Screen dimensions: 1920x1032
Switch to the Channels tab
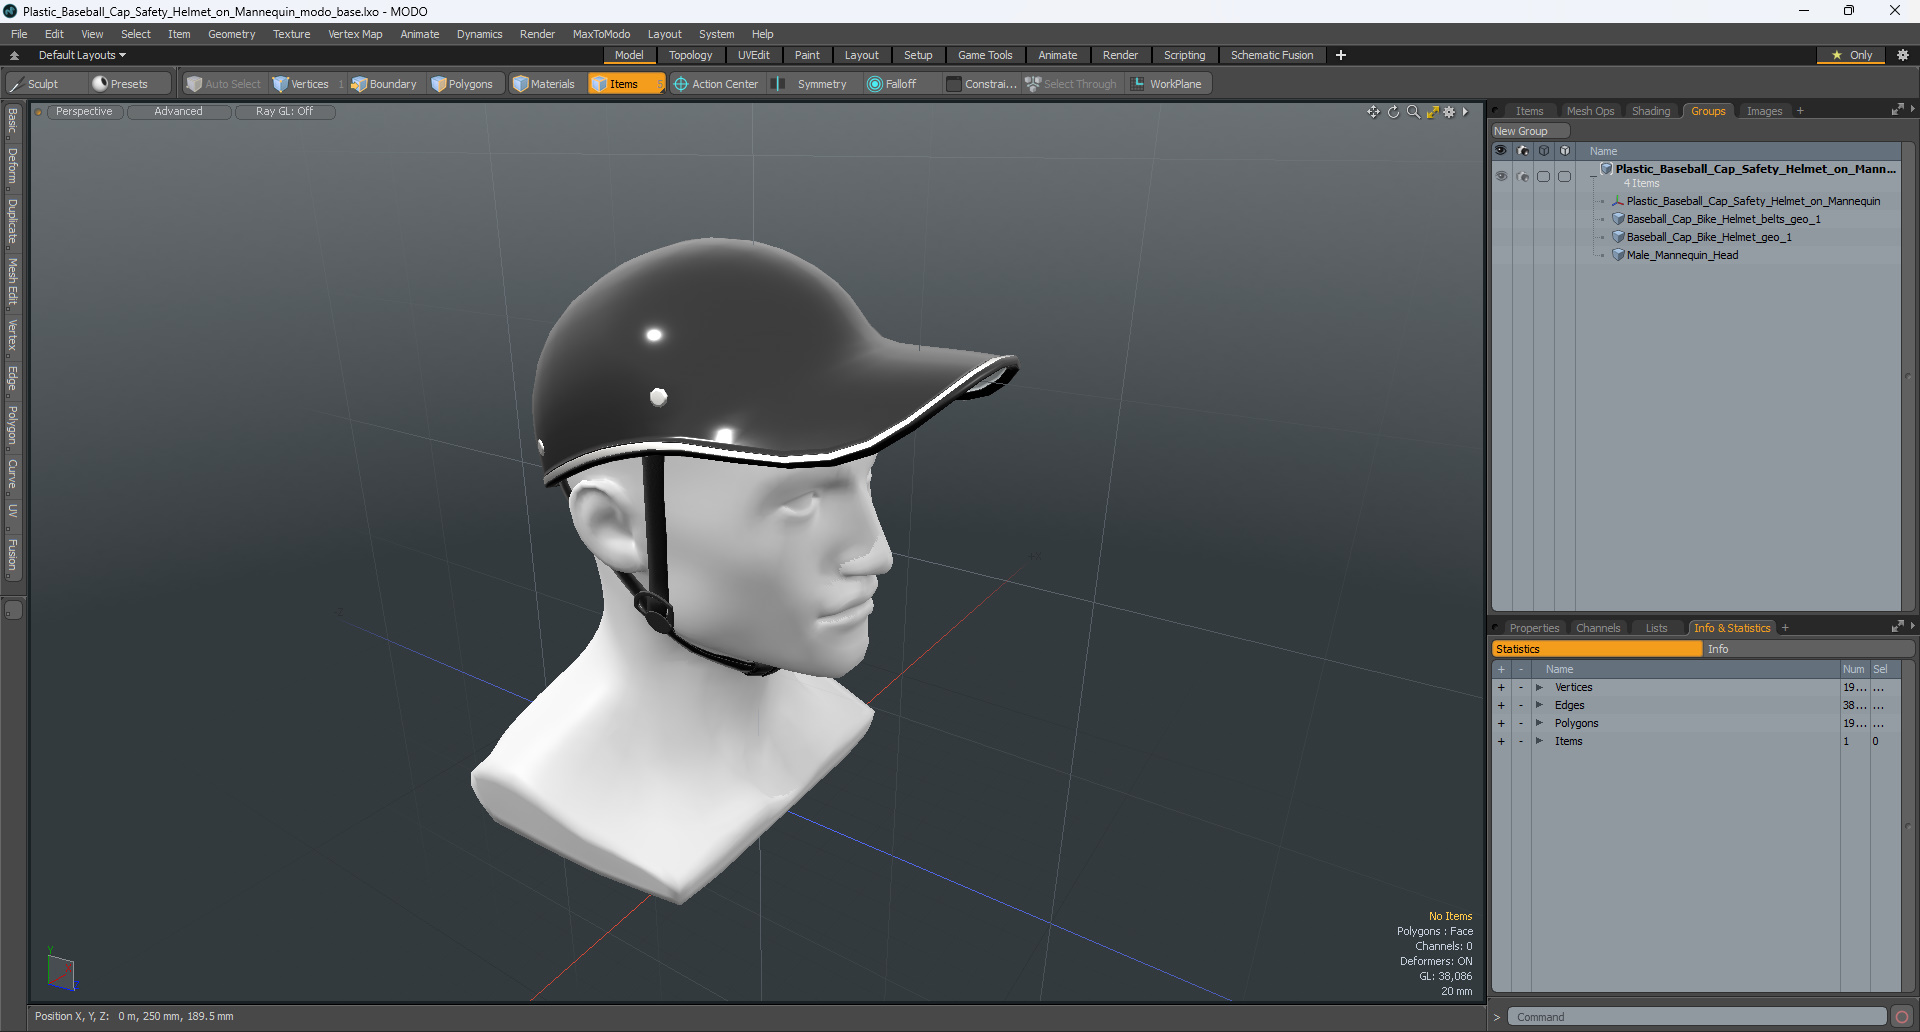1598,628
